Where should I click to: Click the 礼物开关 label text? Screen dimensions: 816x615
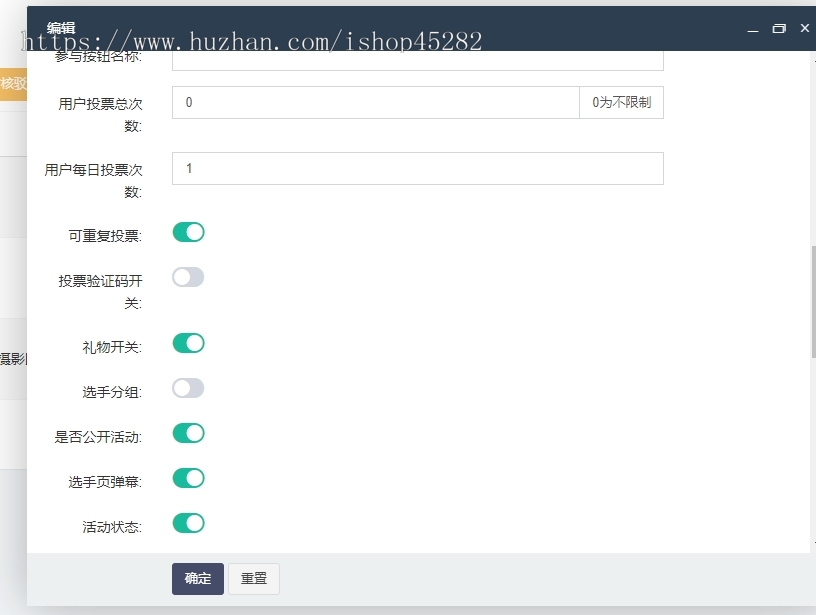pos(112,347)
